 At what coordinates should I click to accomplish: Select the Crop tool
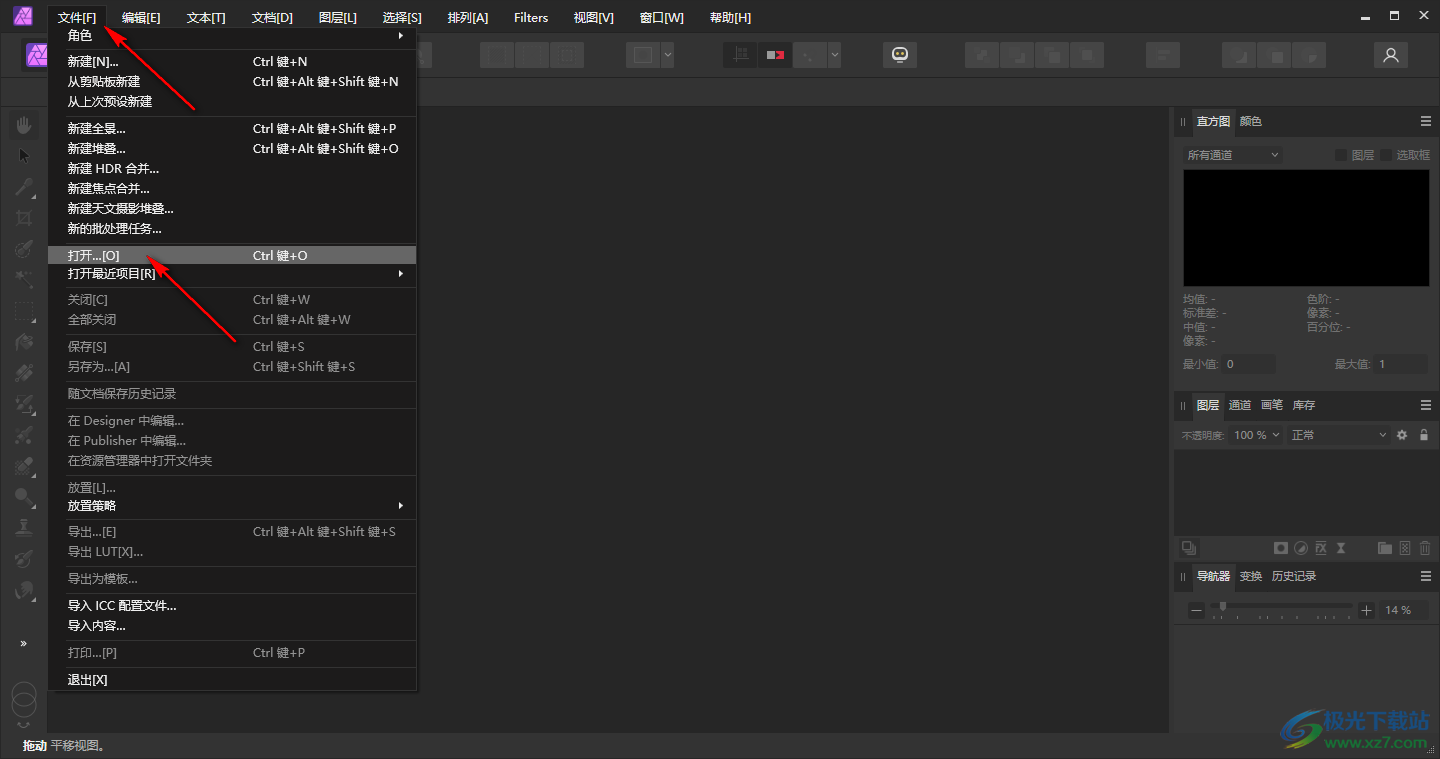24,218
